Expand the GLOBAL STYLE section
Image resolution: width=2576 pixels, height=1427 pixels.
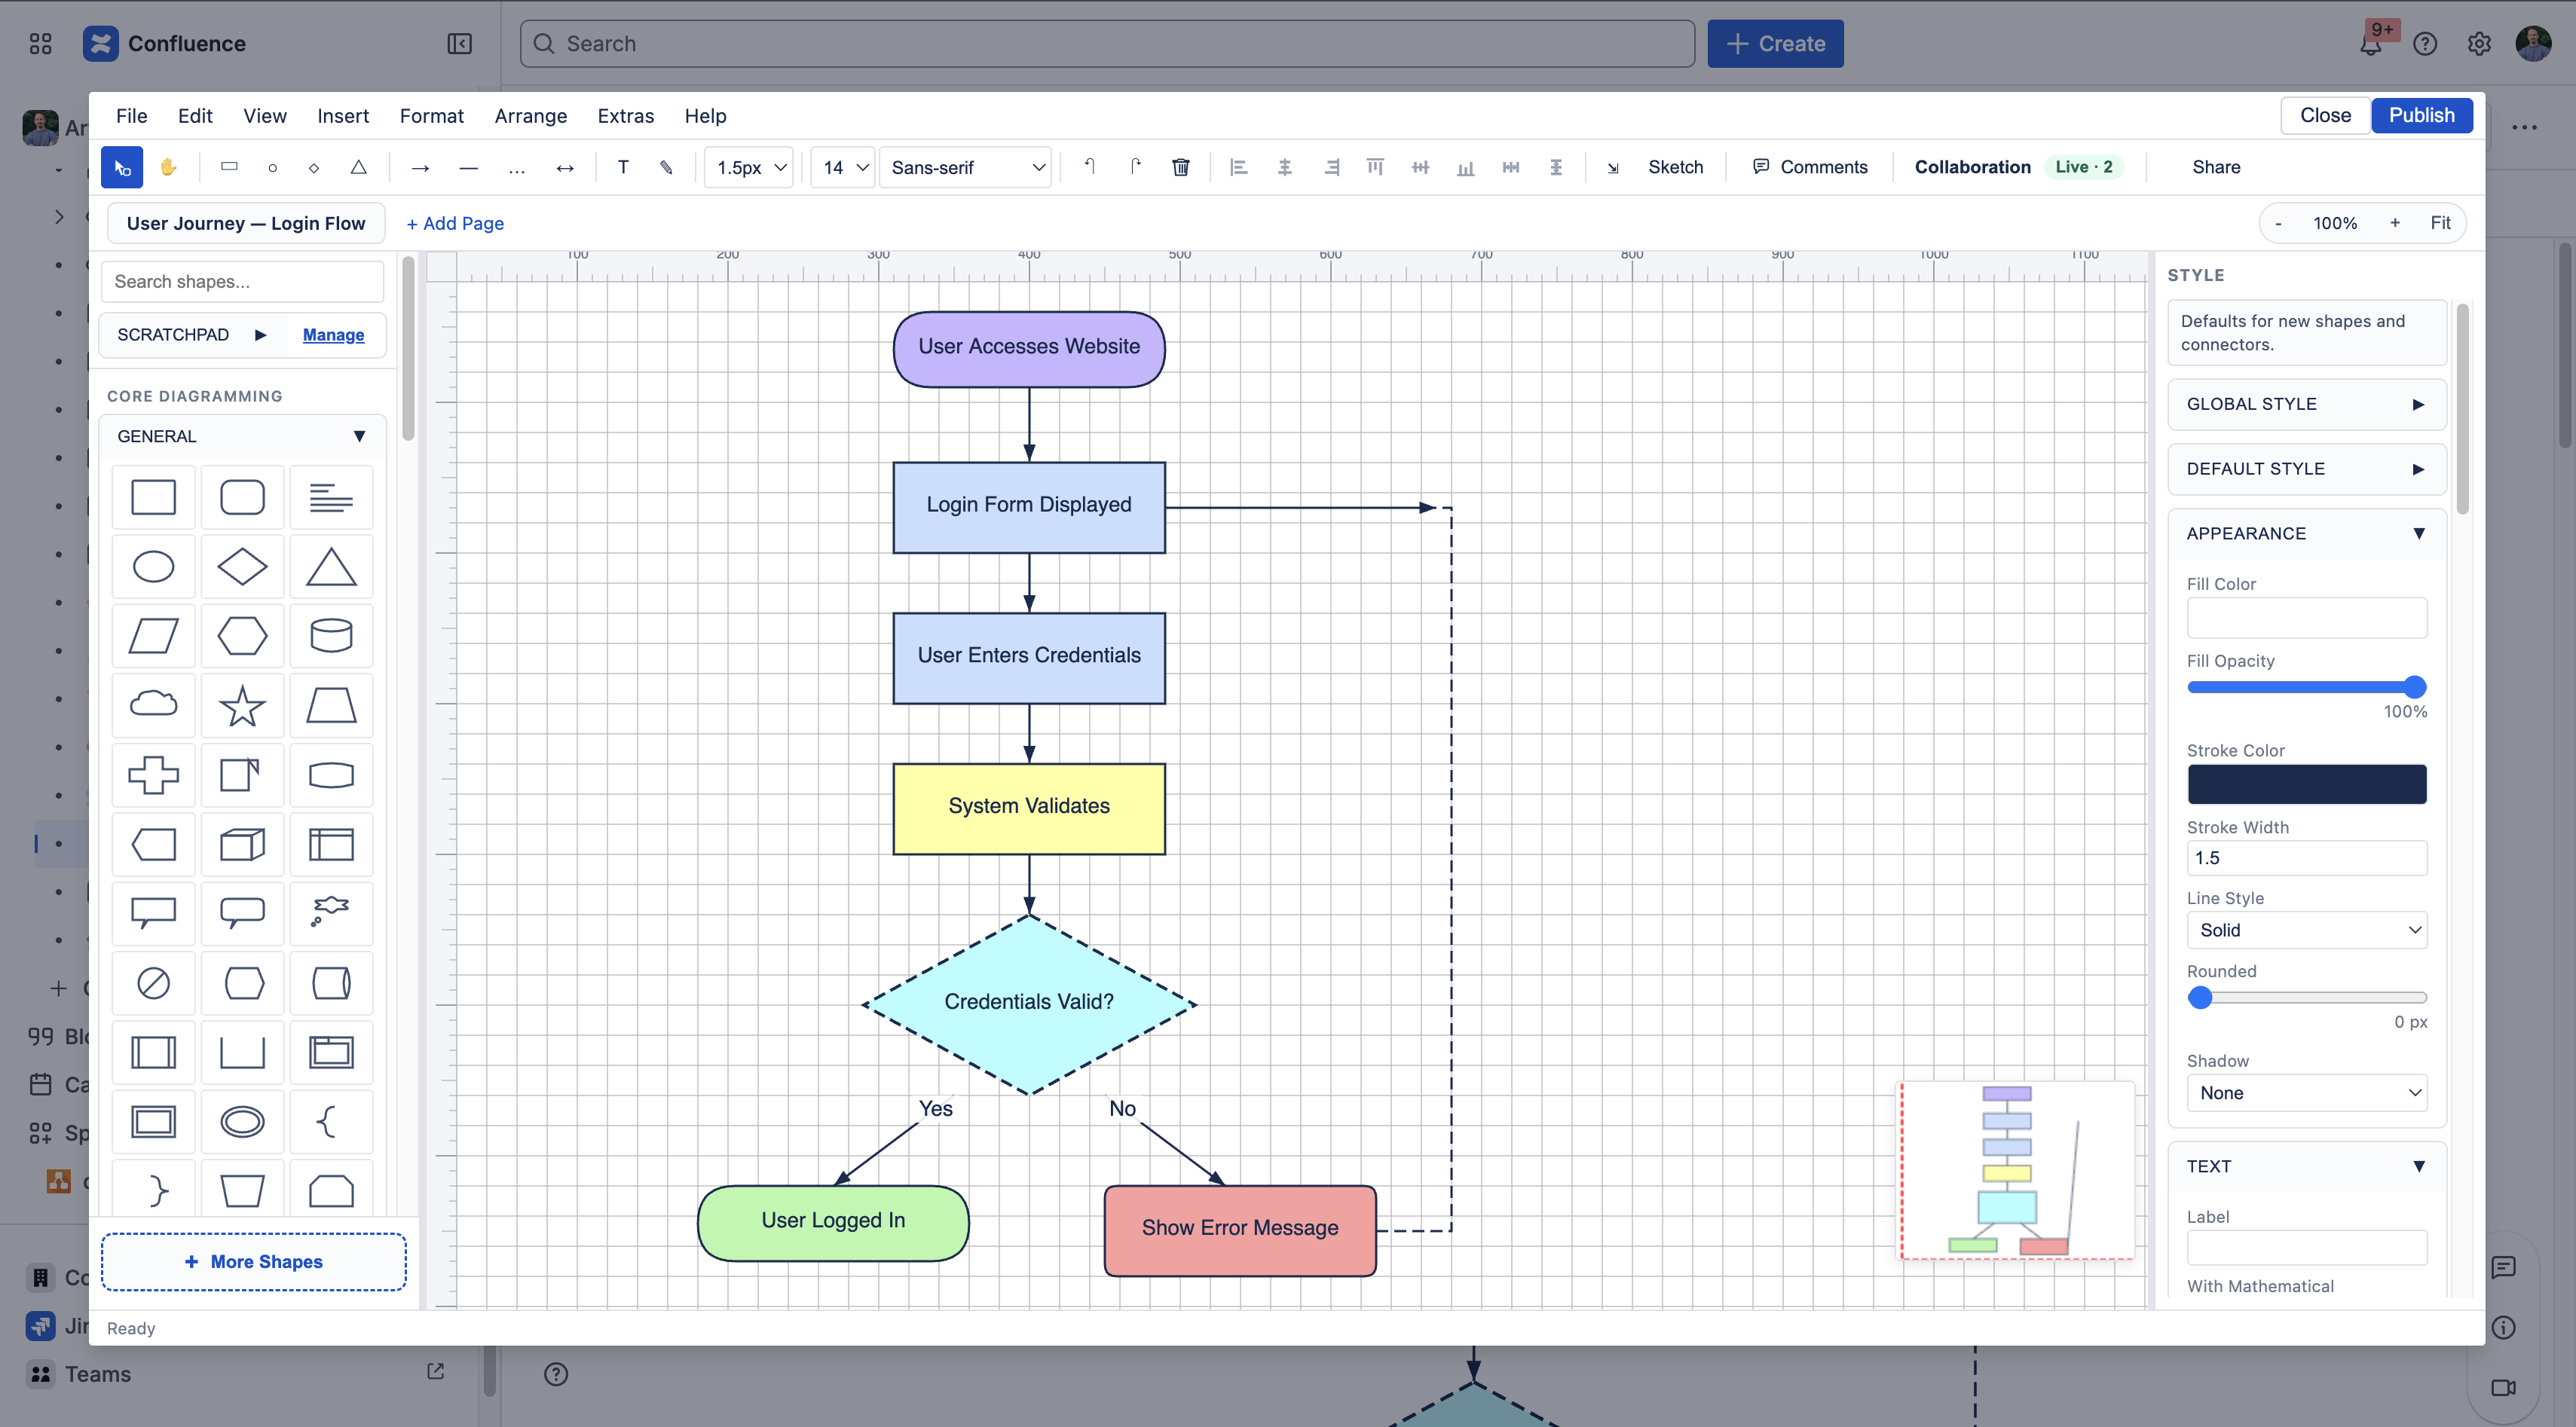[2306, 404]
